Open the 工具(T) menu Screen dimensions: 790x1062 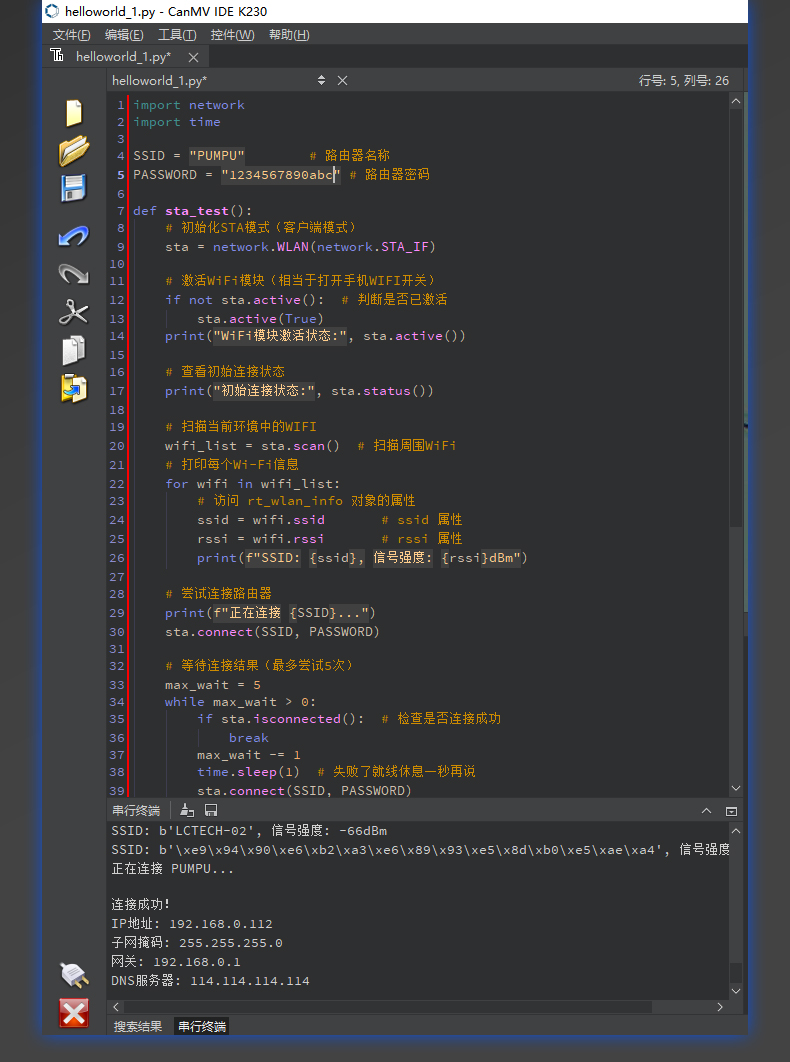pos(177,35)
